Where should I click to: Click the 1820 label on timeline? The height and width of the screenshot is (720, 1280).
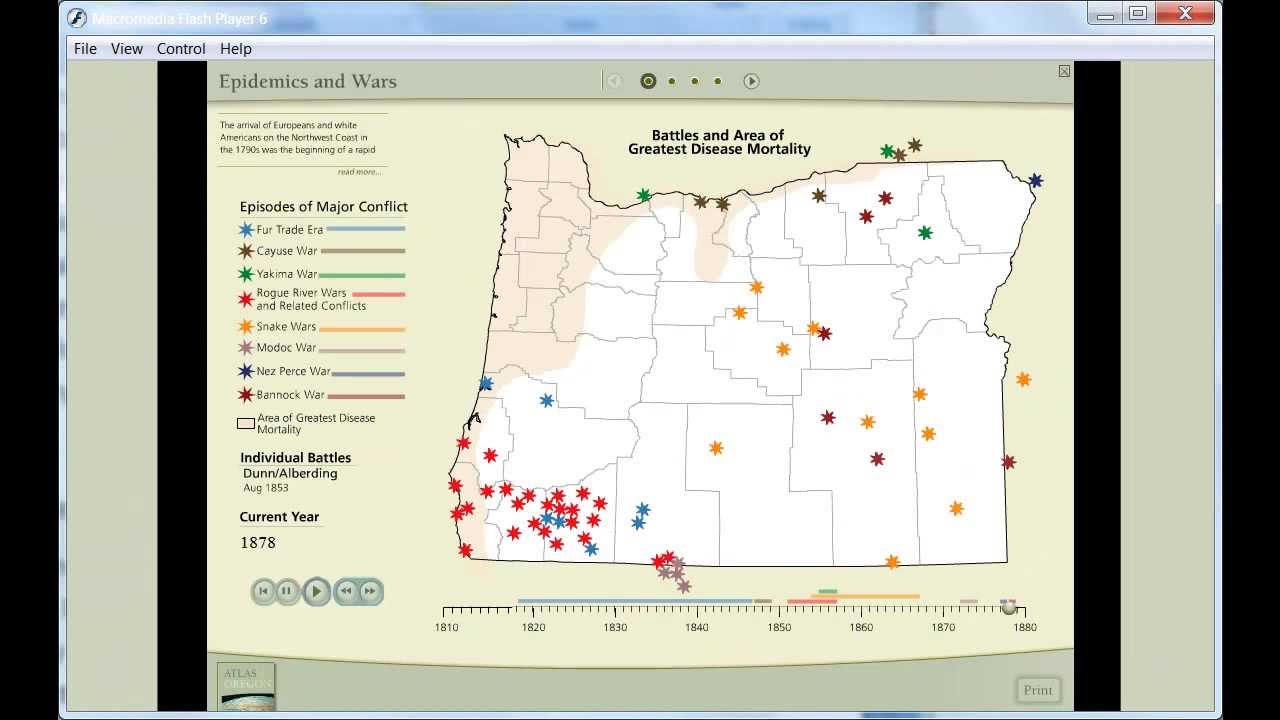533,627
